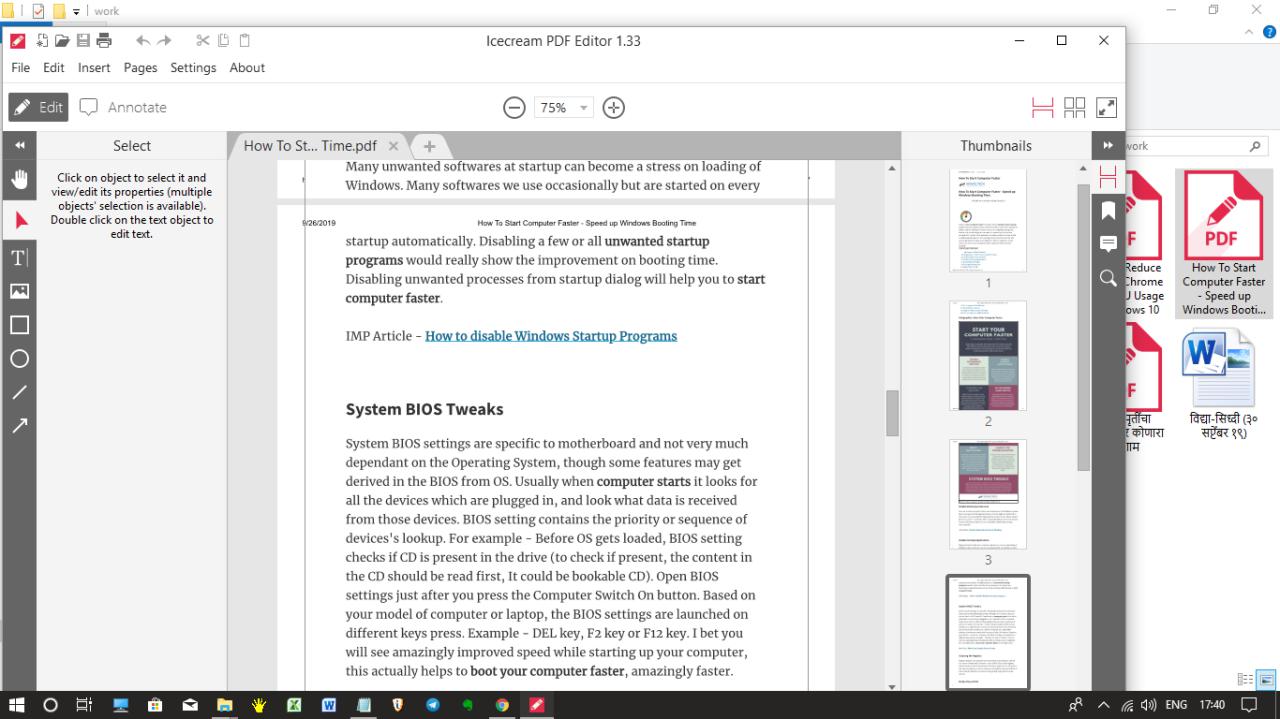Viewport: 1280px width, 719px height.
Task: Select page 2 thumbnail
Action: 987,356
